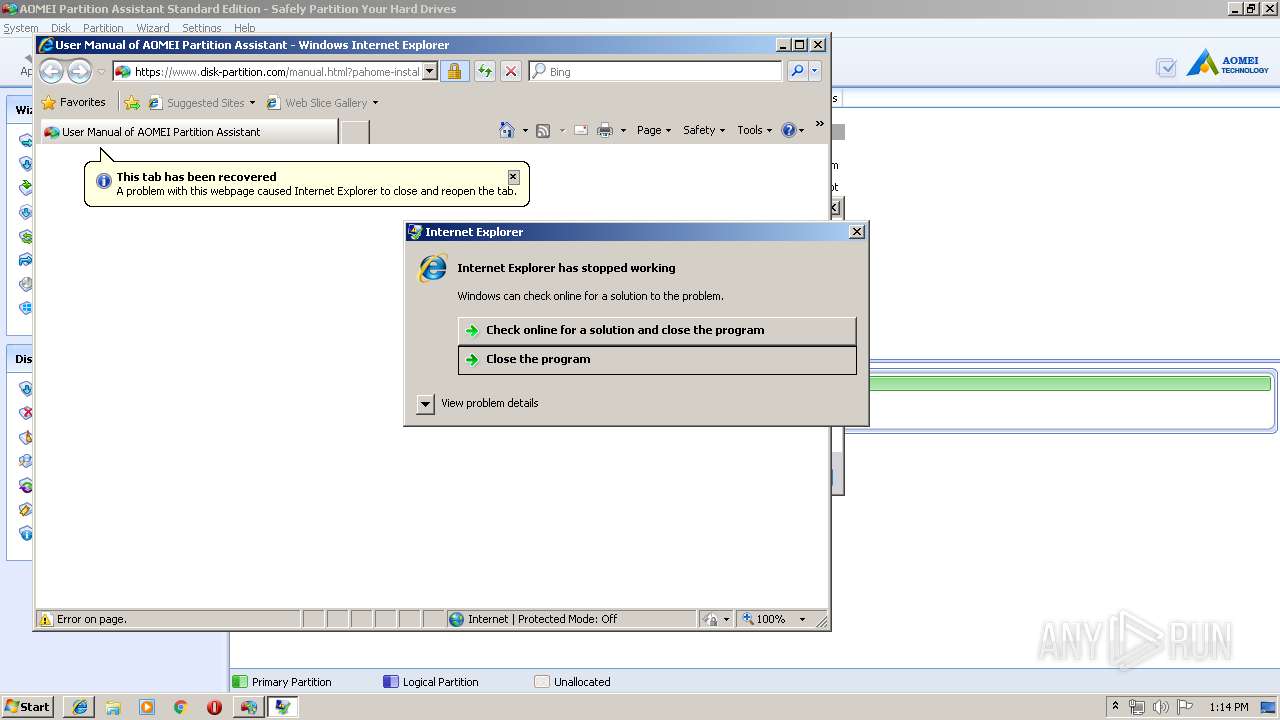Image resolution: width=1280 pixels, height=720 pixels.
Task: Click security zone lock dropdown in status bar
Action: point(716,619)
